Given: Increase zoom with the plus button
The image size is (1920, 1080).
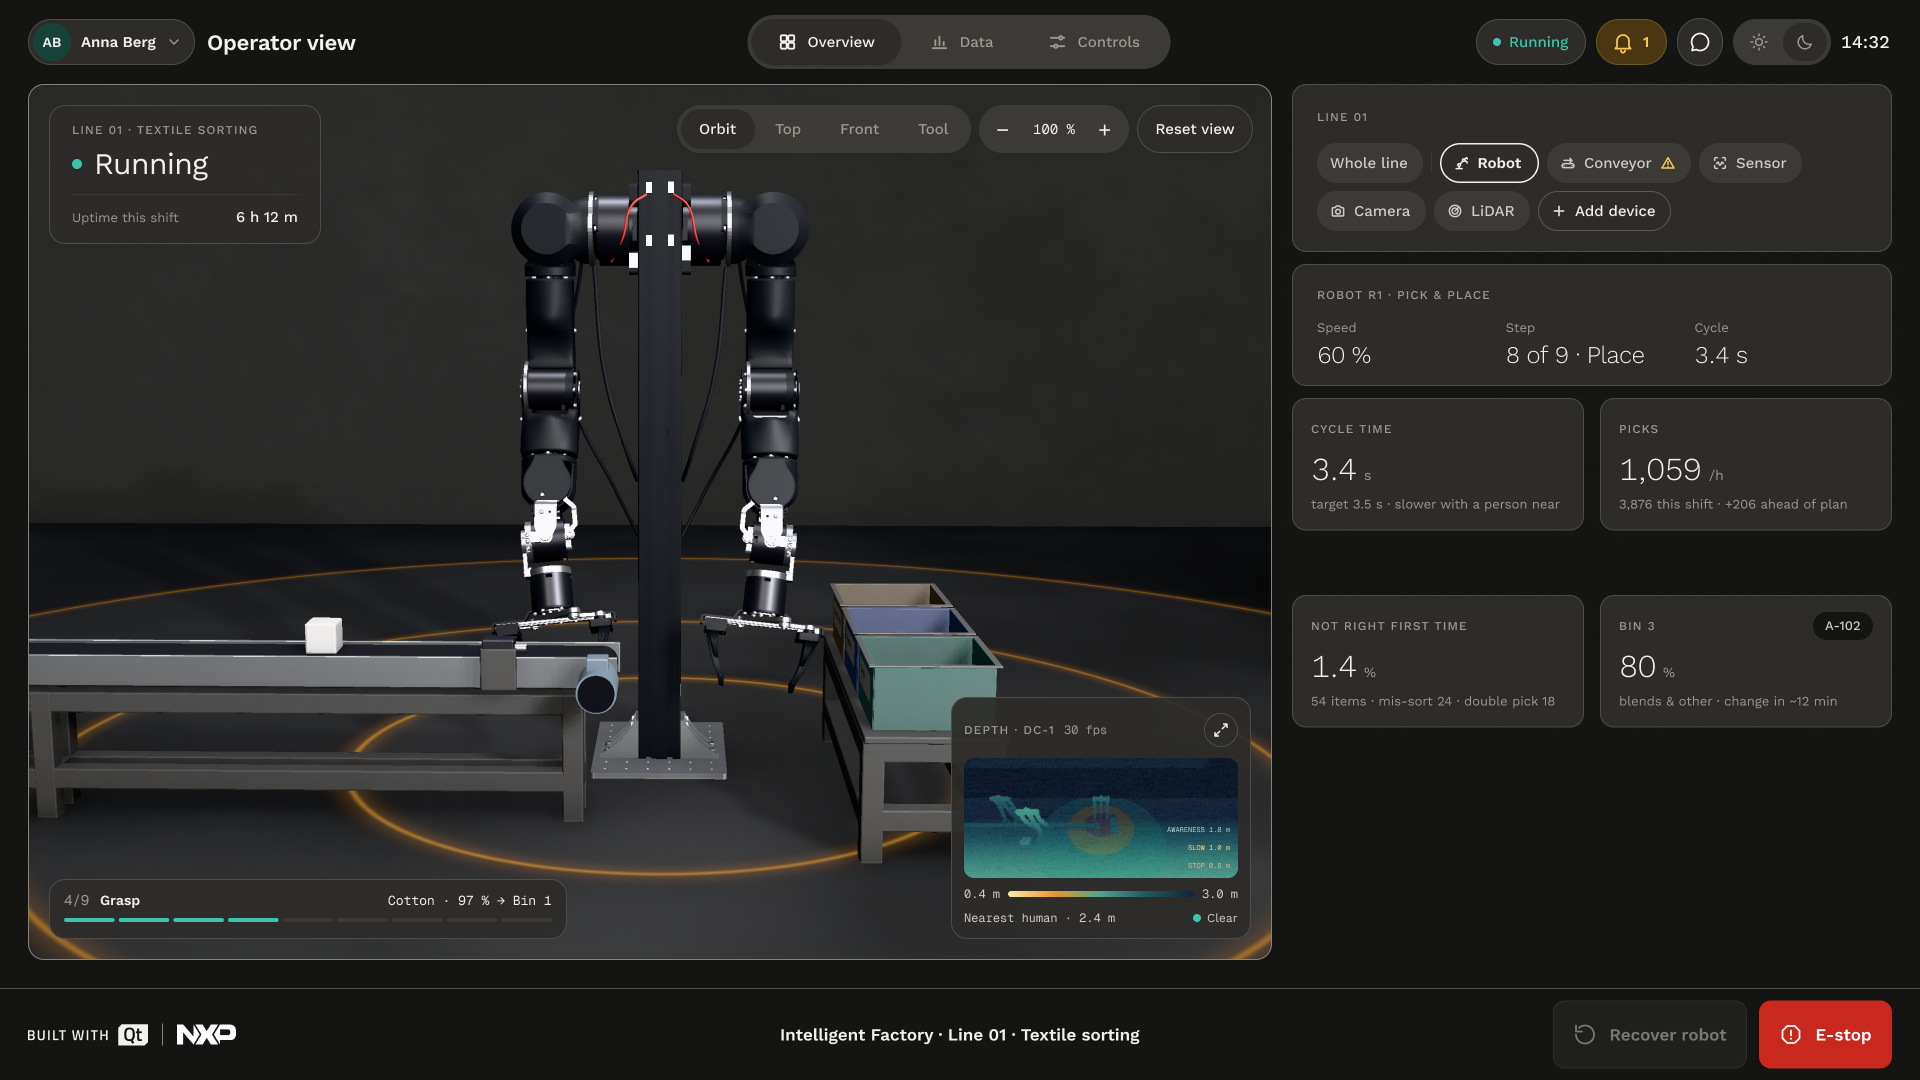Looking at the screenshot, I should click(1104, 130).
